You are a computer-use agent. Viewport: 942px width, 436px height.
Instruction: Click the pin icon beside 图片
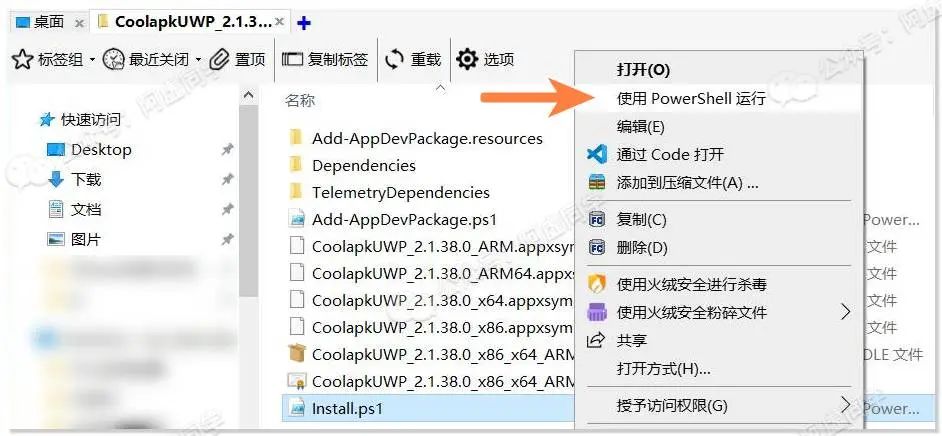[x=227, y=240]
